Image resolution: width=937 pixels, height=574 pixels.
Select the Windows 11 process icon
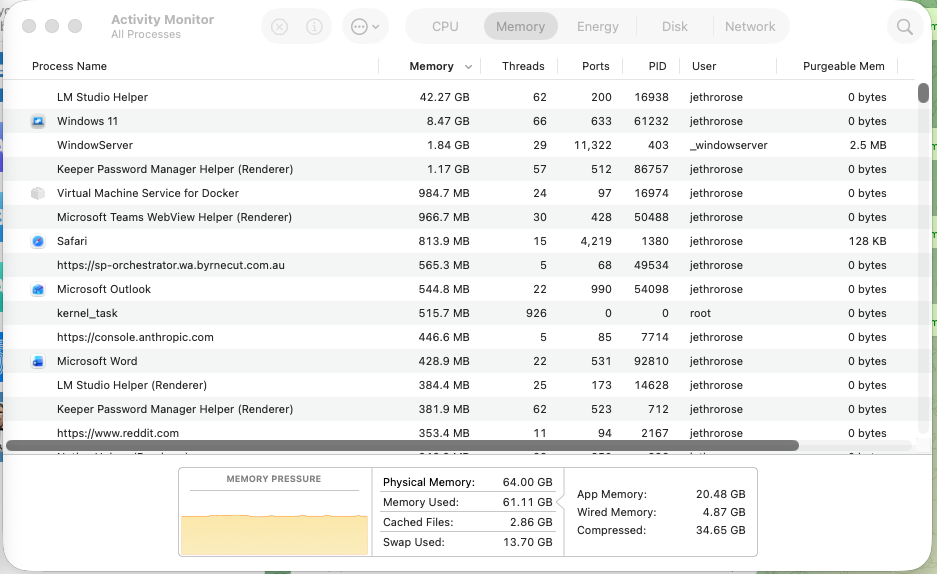38,121
